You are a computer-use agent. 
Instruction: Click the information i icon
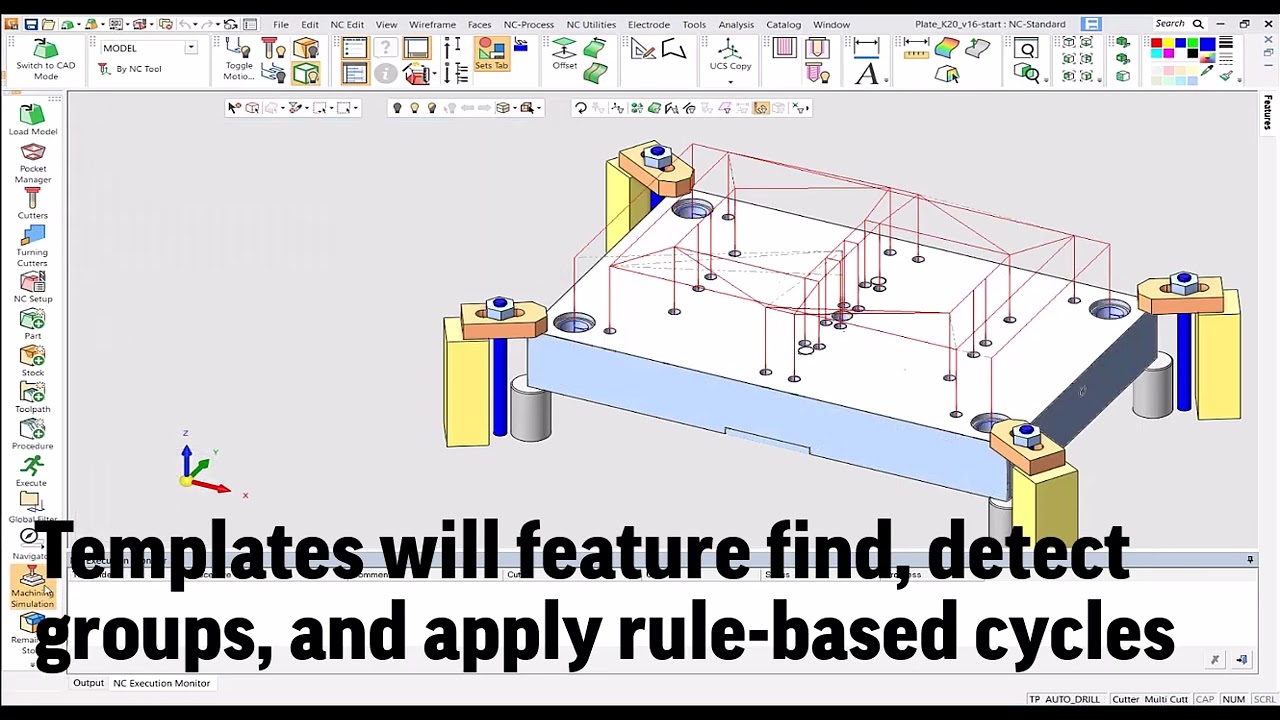[385, 73]
